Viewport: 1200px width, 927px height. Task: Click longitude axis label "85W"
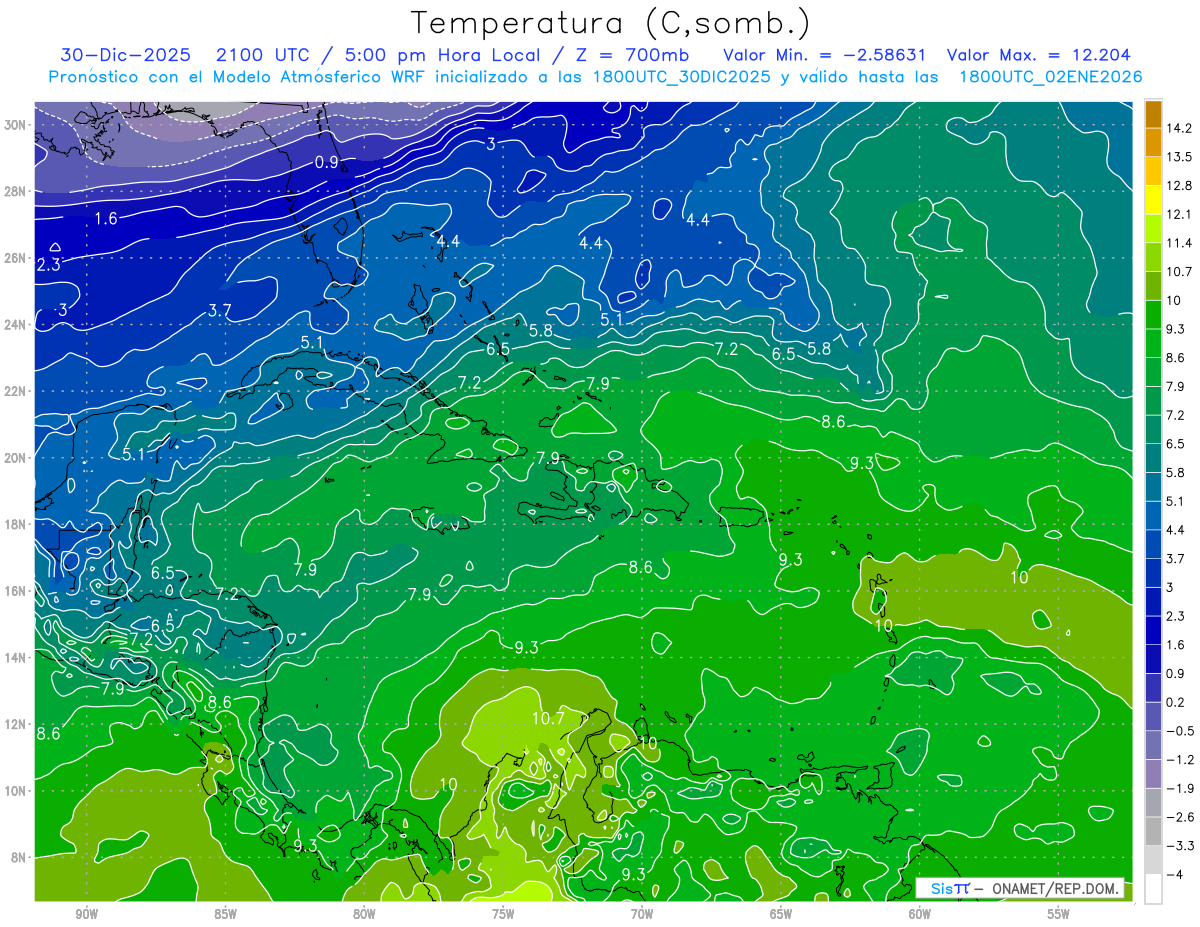coord(225,914)
